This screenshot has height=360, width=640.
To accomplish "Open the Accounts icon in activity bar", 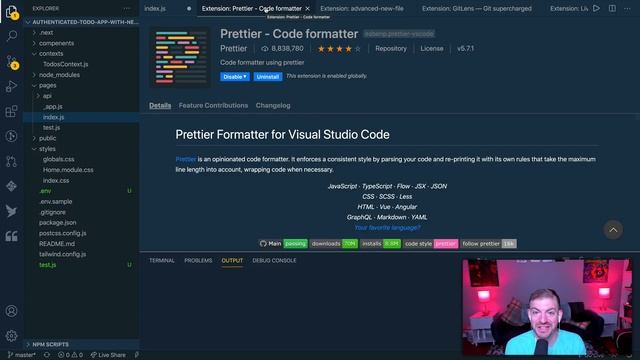I will (x=11, y=311).
